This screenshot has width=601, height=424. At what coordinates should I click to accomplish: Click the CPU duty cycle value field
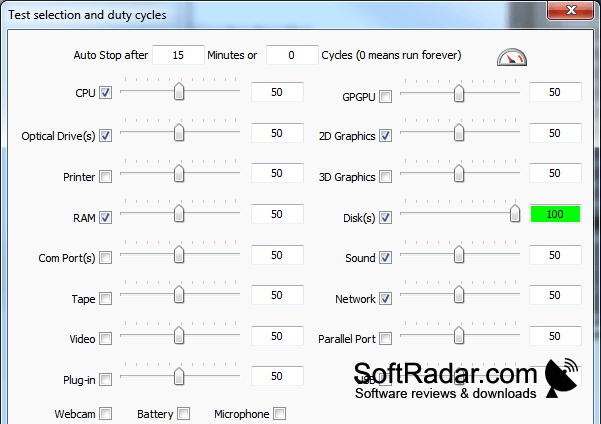pyautogui.click(x=277, y=92)
